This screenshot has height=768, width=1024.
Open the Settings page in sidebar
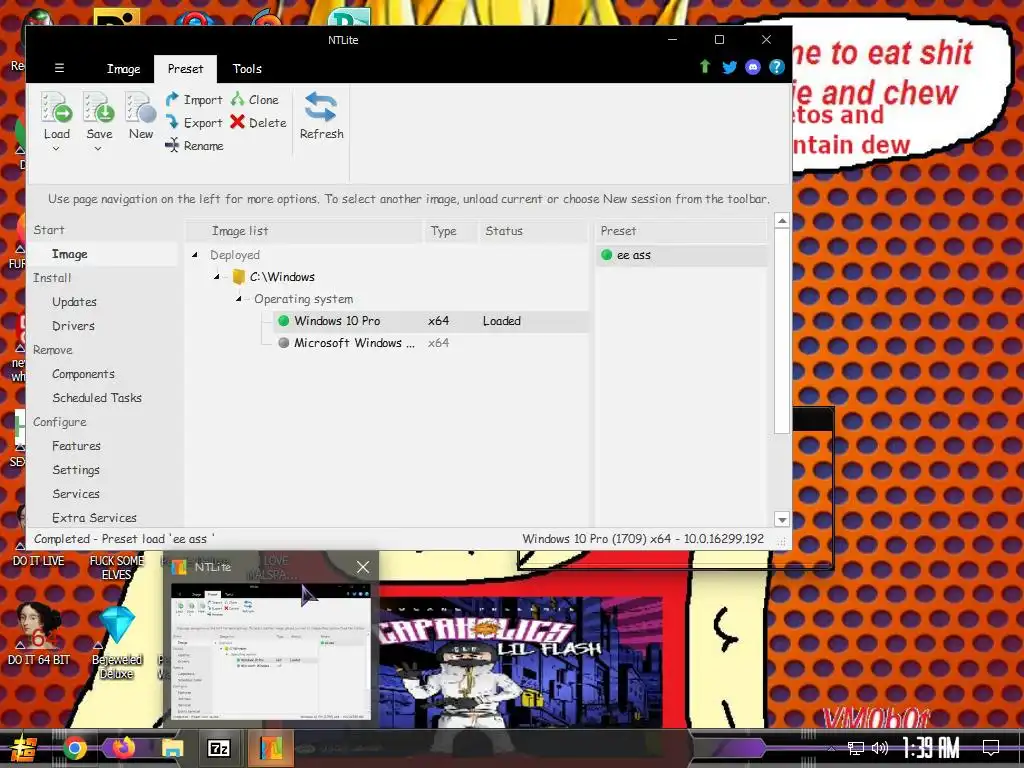click(x=76, y=470)
